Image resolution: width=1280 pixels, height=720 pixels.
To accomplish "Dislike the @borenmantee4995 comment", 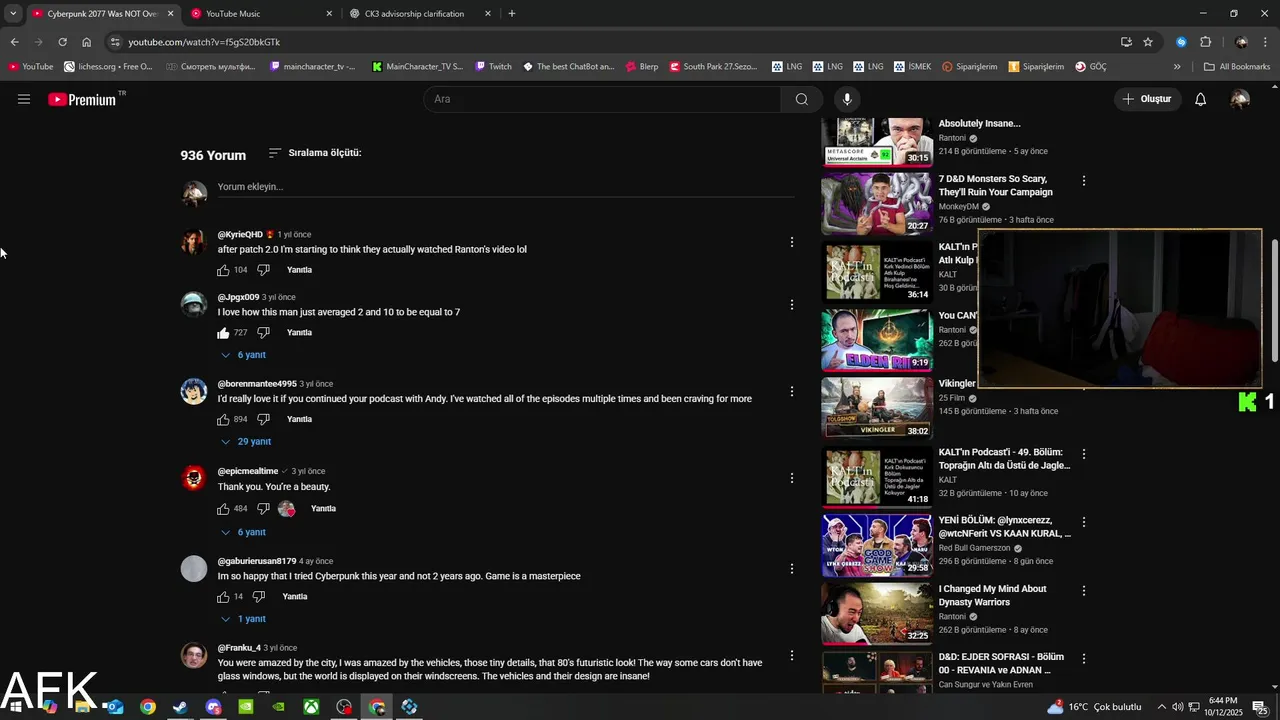I will (263, 419).
